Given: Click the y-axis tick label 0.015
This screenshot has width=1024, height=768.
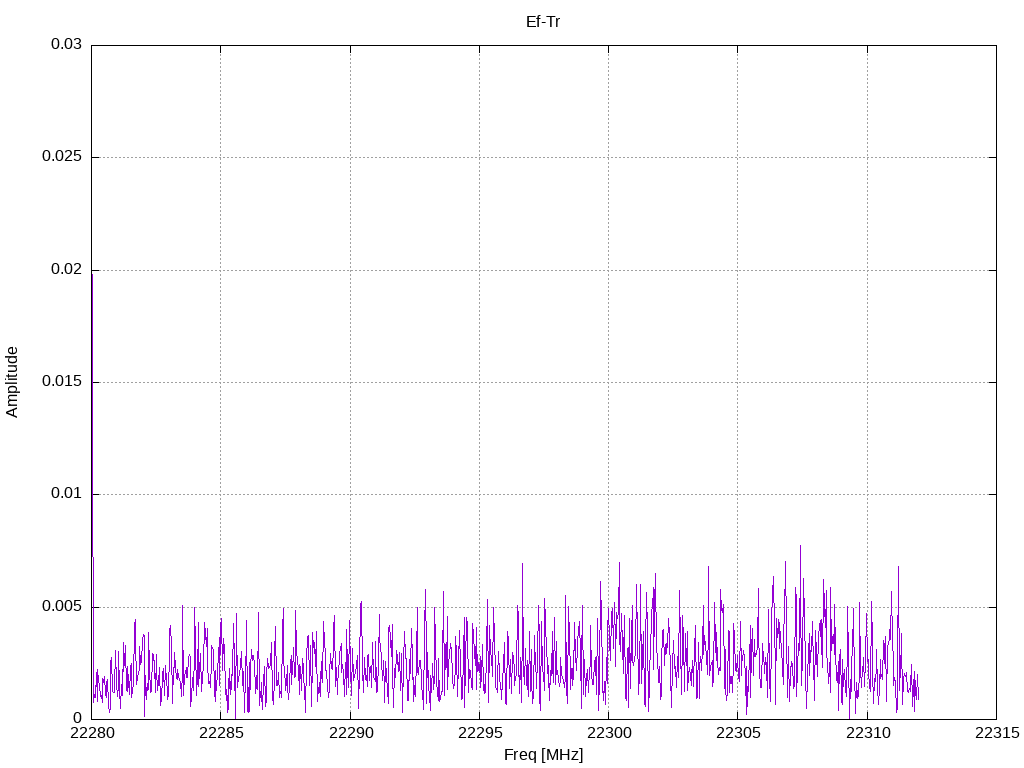Looking at the screenshot, I should coord(62,381).
